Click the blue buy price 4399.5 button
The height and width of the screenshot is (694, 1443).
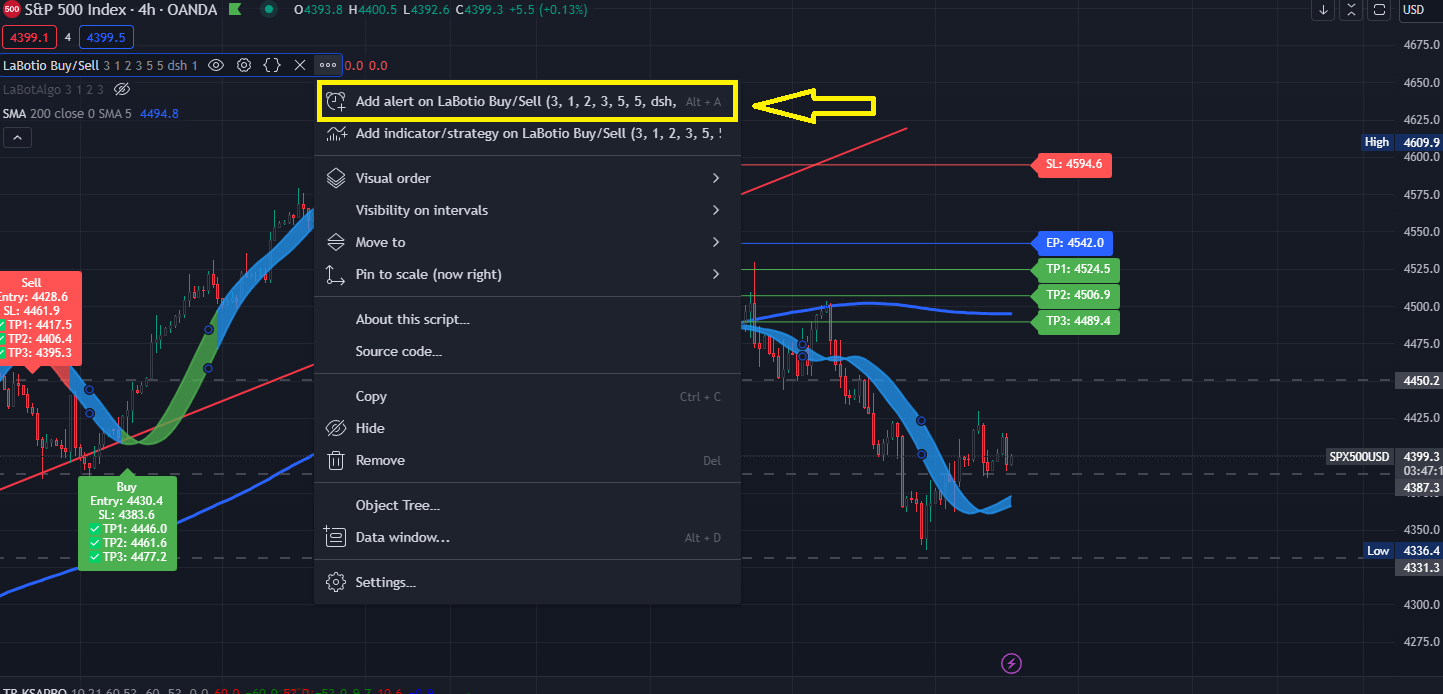(x=106, y=37)
